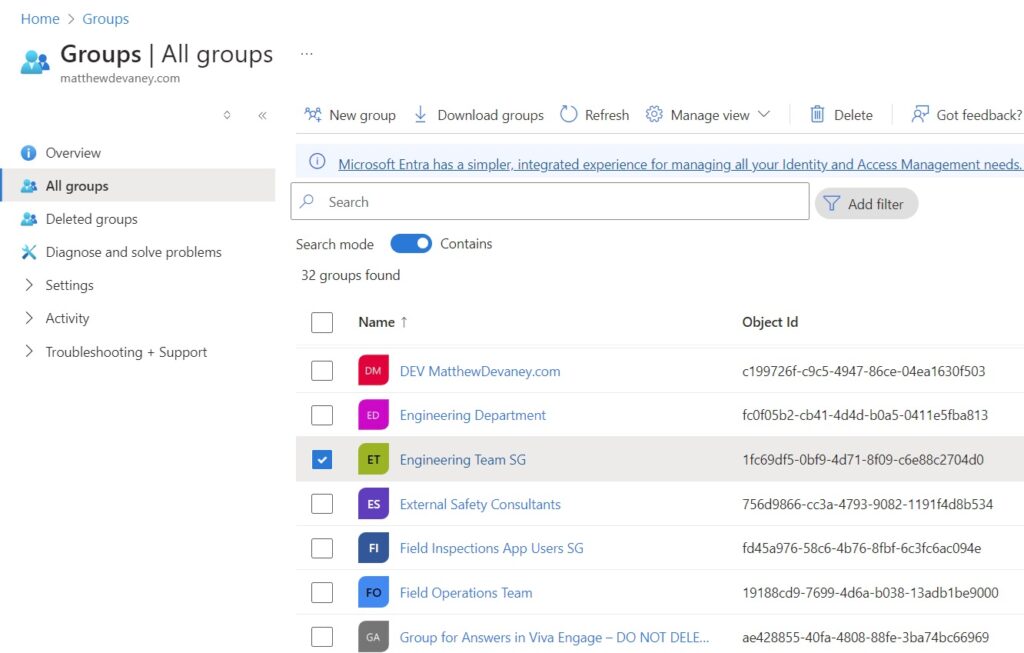Click Groups in the breadcrumb

point(105,19)
